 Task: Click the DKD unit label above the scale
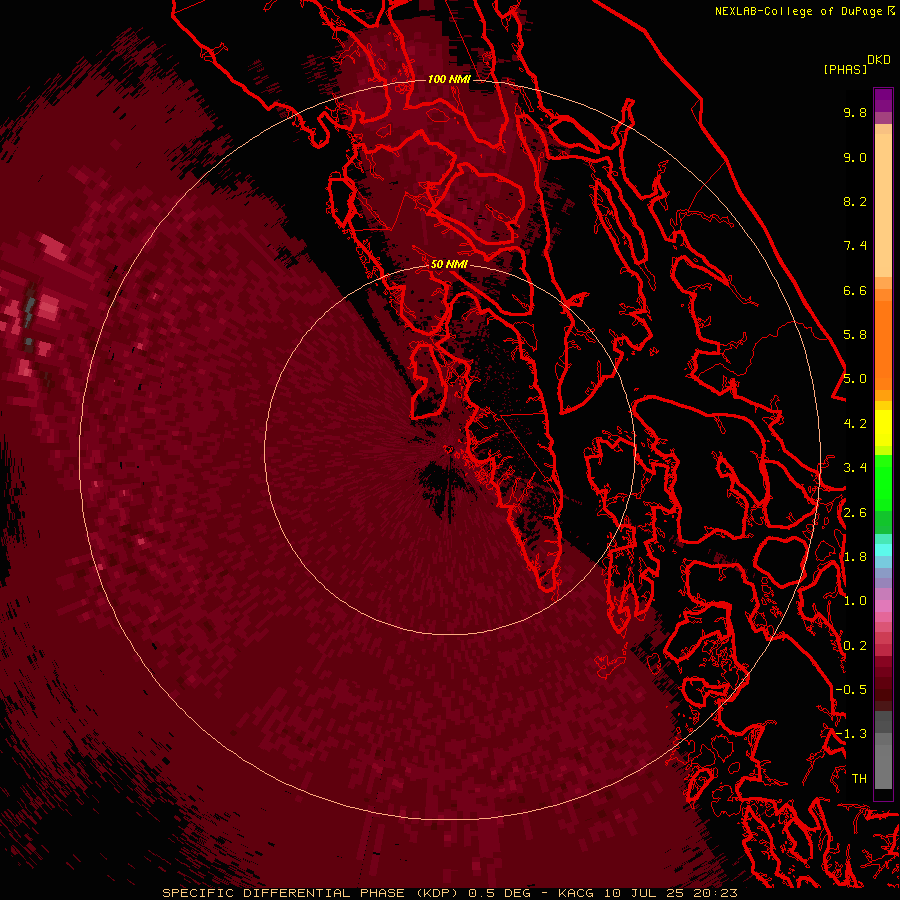pyautogui.click(x=879, y=60)
